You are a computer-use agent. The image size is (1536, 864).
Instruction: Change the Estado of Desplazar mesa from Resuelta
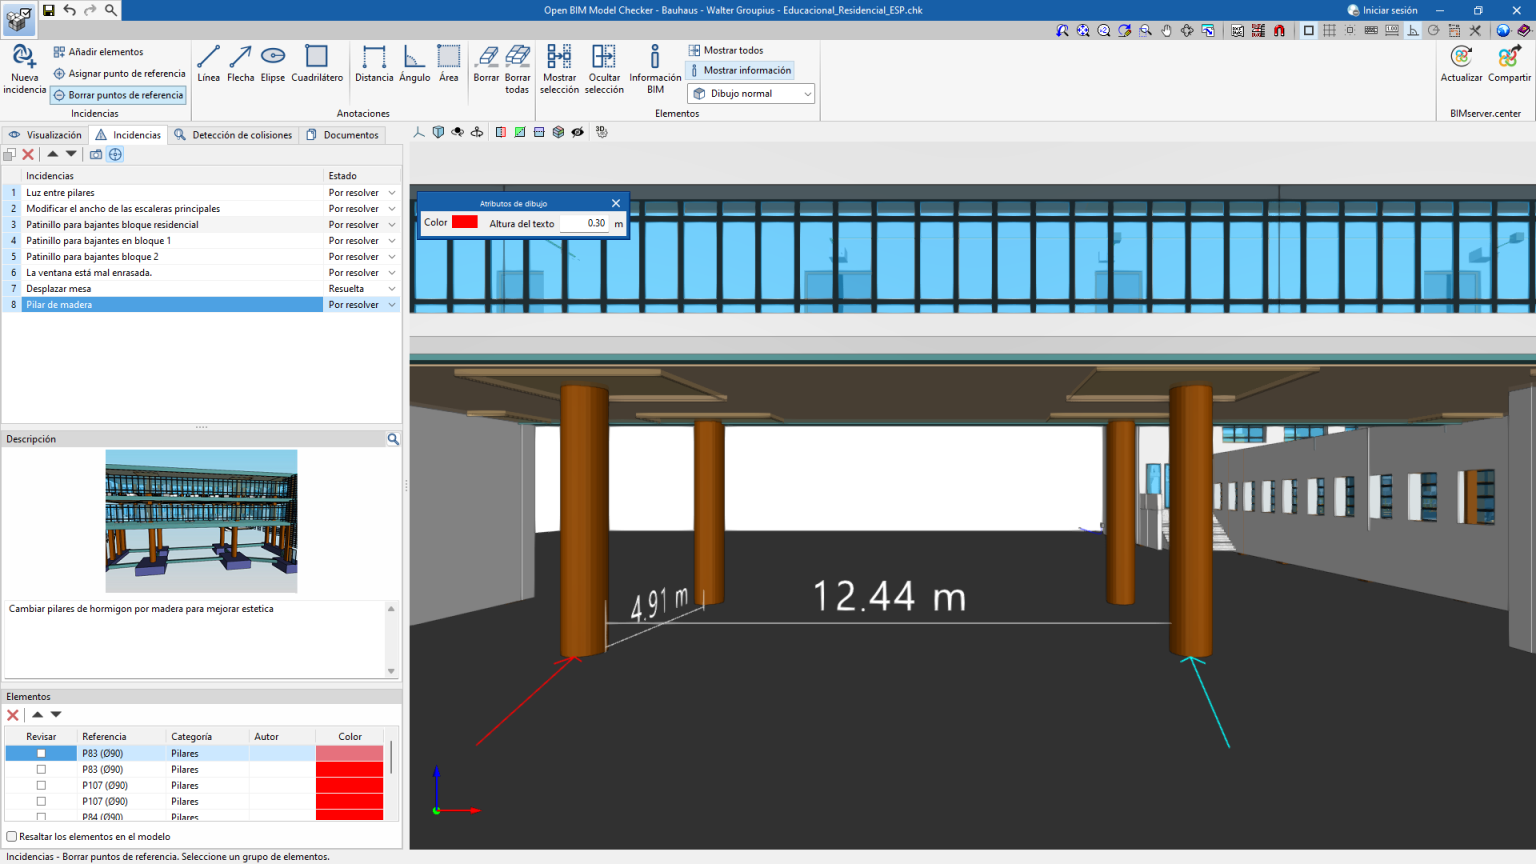click(391, 288)
